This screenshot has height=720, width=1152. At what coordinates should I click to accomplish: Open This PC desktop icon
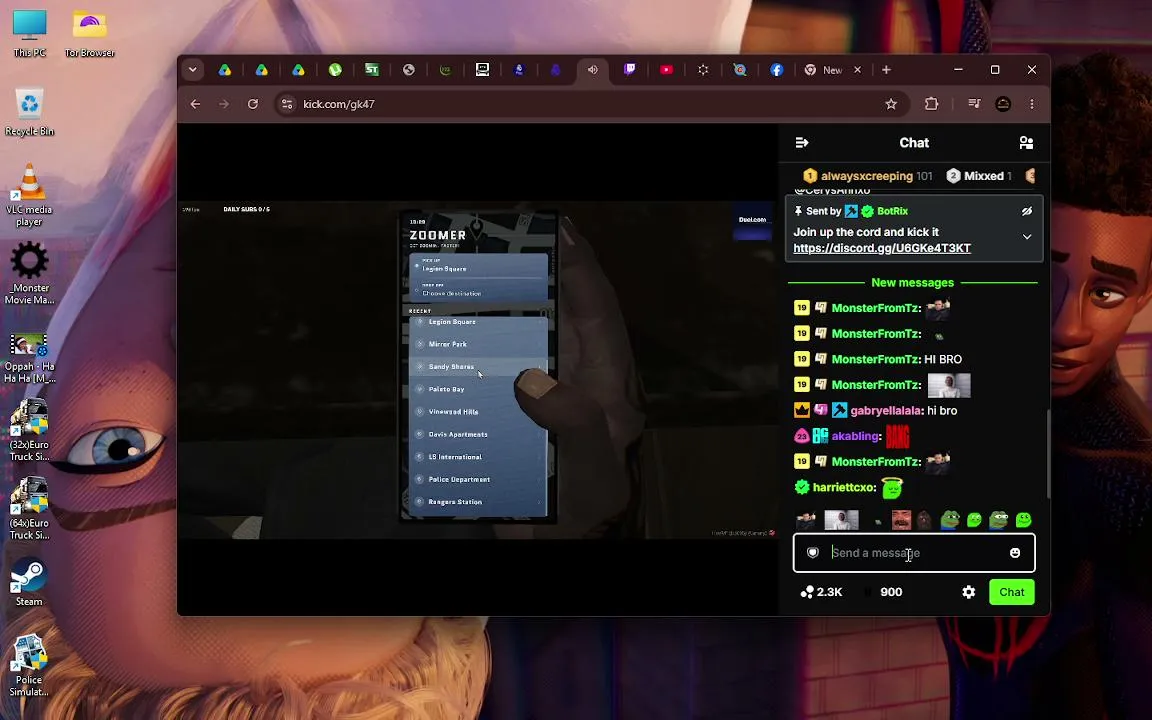point(29,35)
